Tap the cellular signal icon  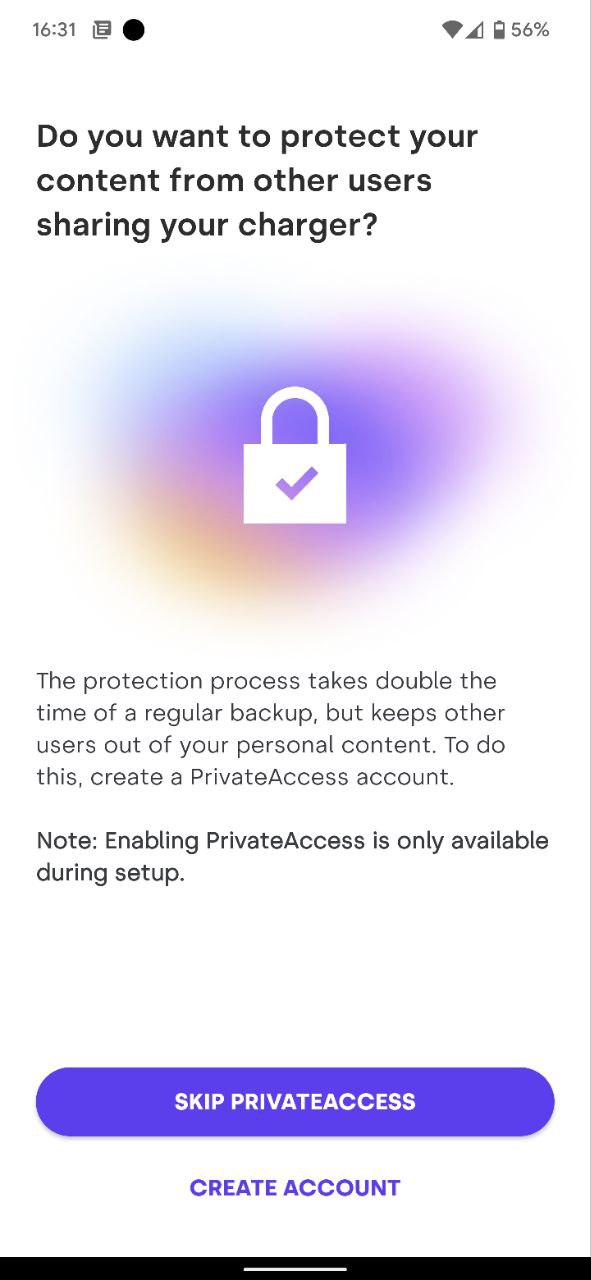pyautogui.click(x=474, y=30)
